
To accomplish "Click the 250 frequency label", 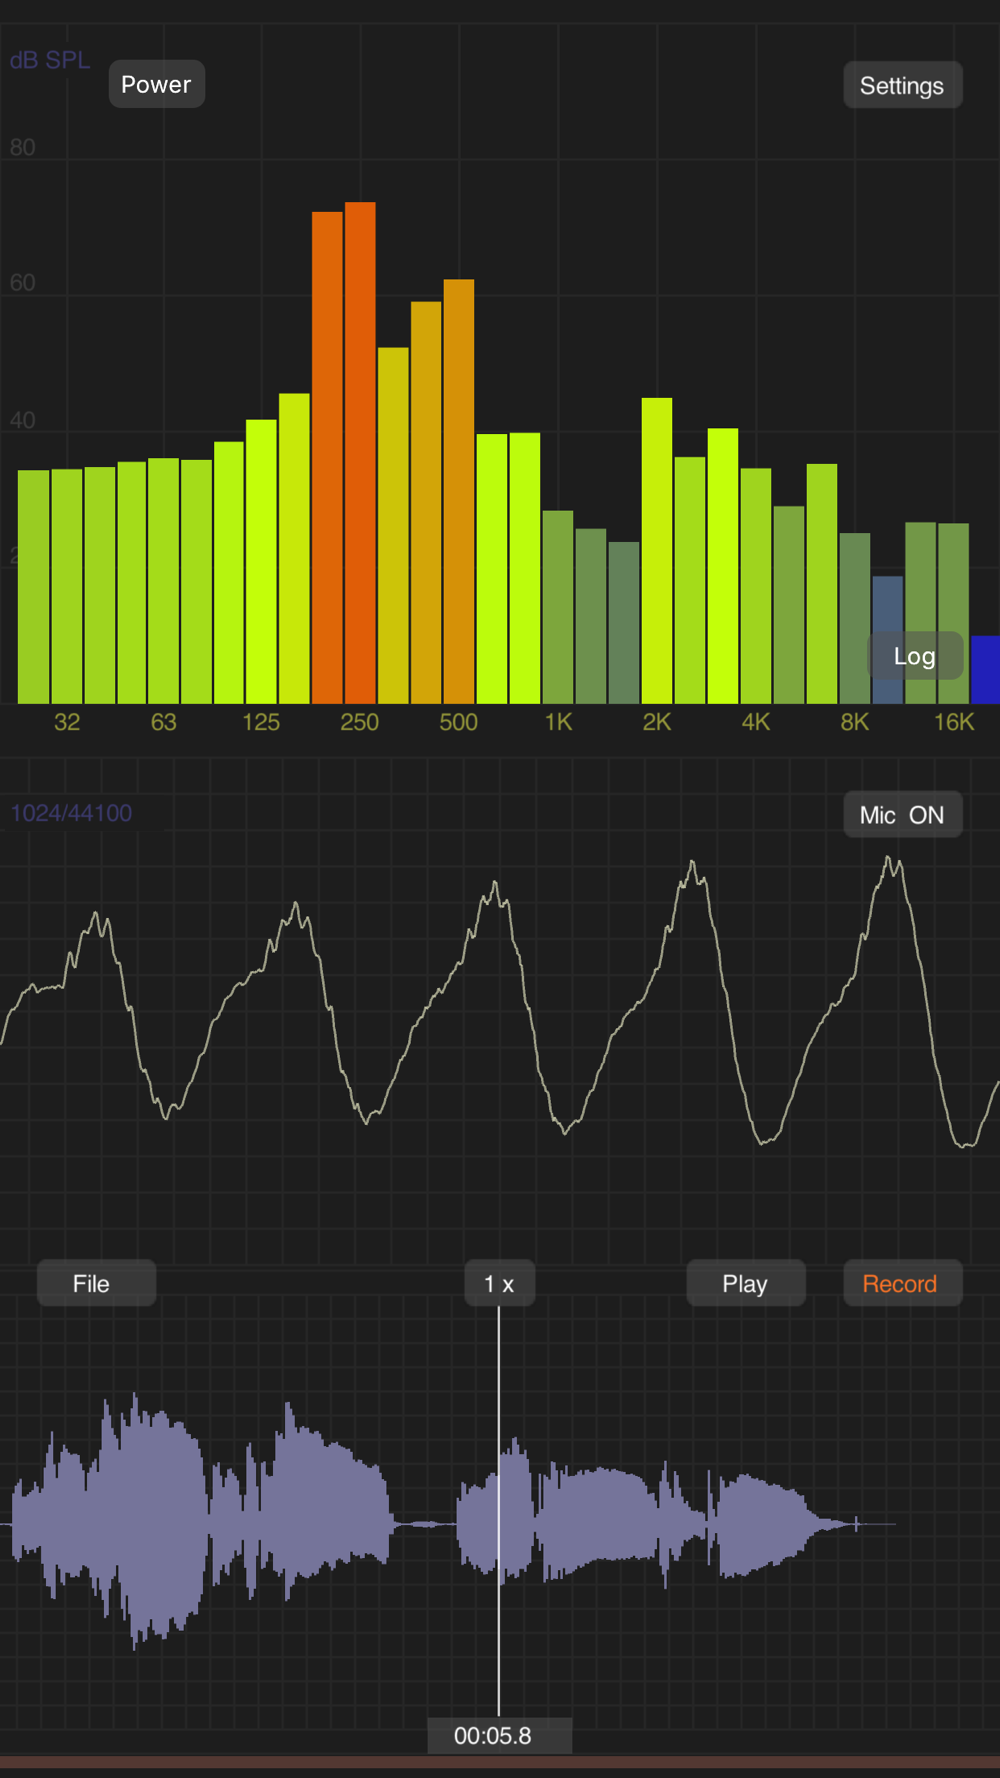I will coord(359,722).
